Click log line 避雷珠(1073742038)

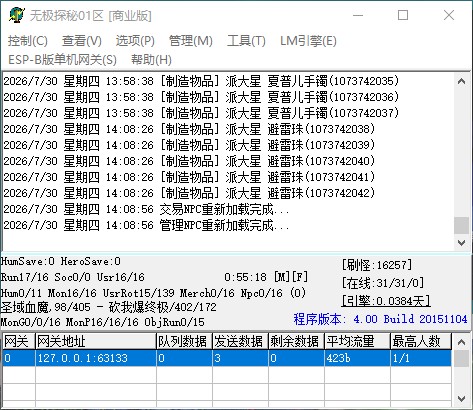(x=189, y=129)
